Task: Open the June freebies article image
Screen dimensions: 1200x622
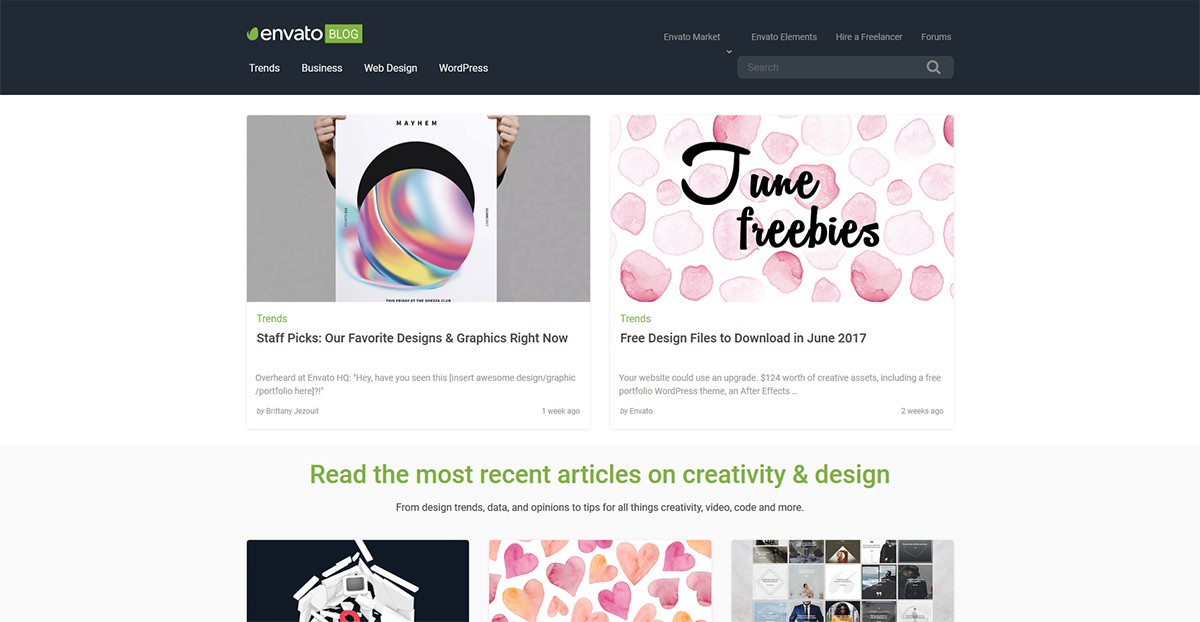Action: click(x=782, y=208)
